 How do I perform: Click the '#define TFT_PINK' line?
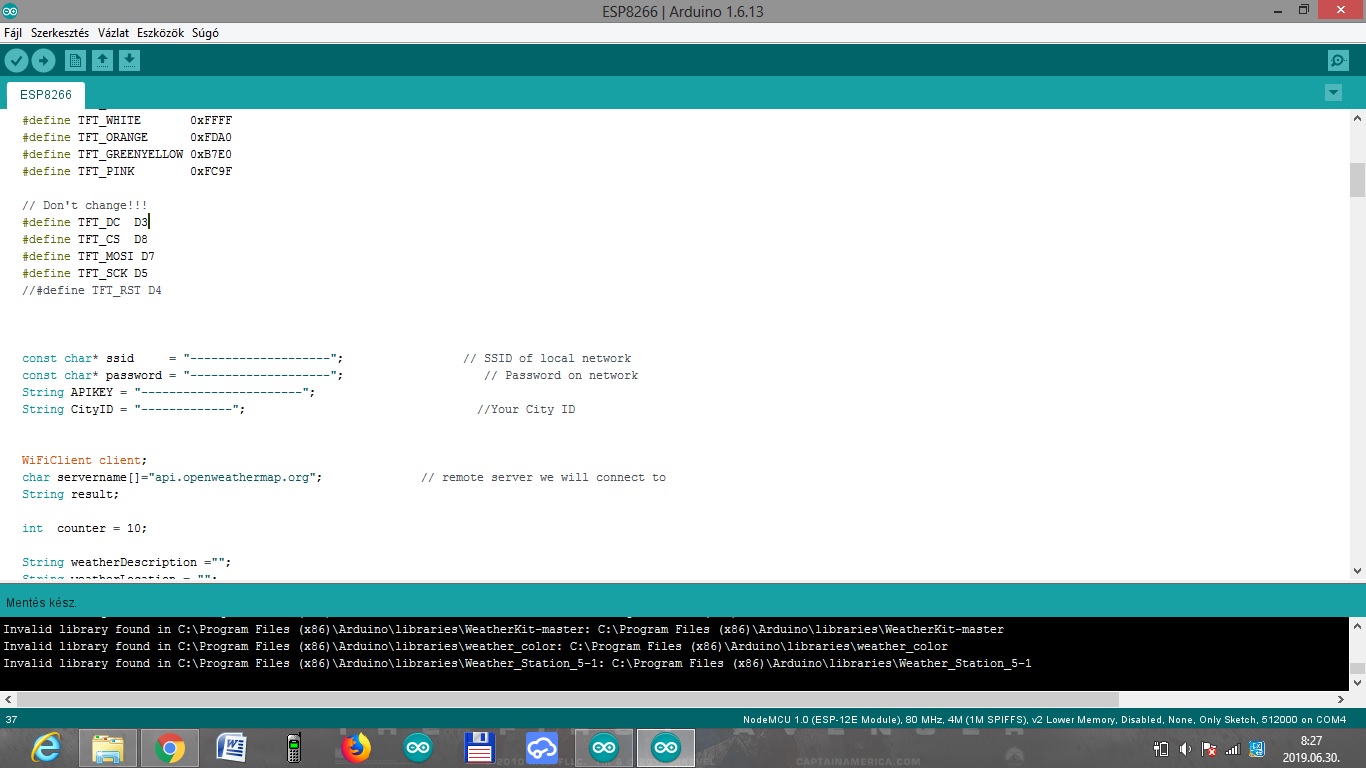[127, 171]
